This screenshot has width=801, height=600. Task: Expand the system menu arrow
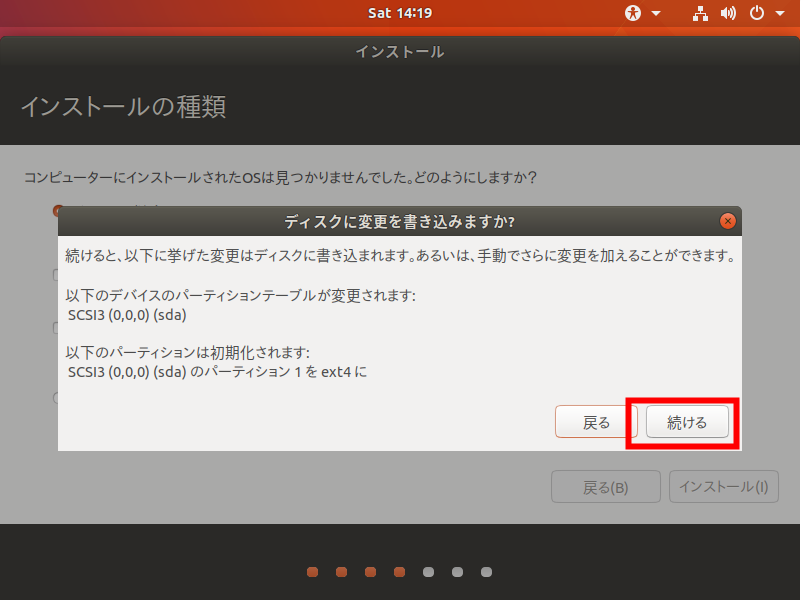780,13
